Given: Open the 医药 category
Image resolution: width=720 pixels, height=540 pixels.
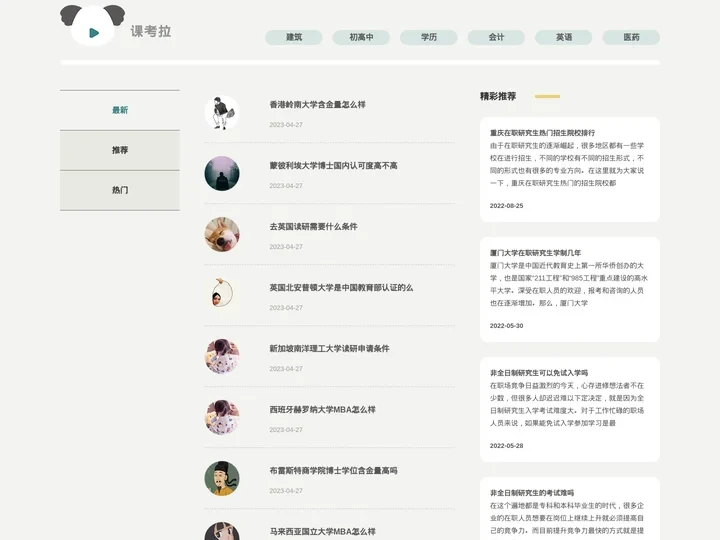Looking at the screenshot, I should 631,37.
